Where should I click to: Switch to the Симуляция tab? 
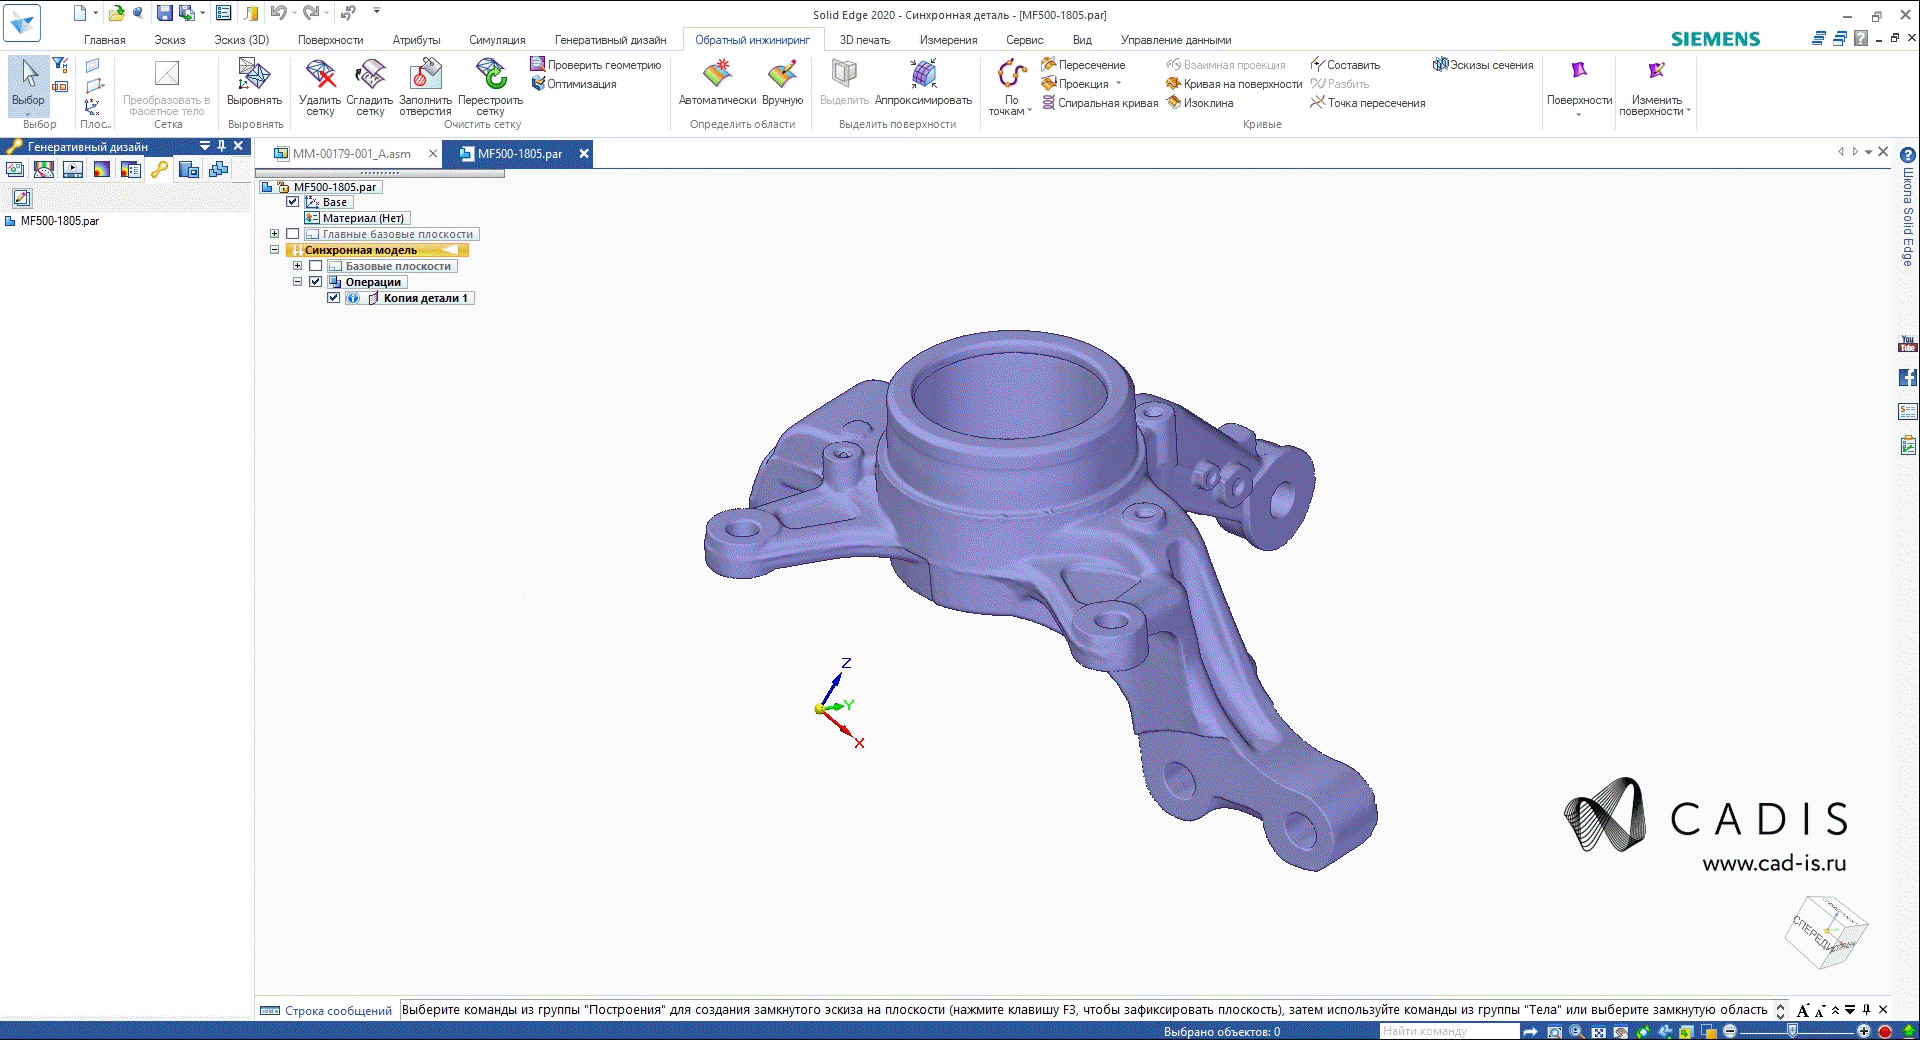pyautogui.click(x=497, y=40)
